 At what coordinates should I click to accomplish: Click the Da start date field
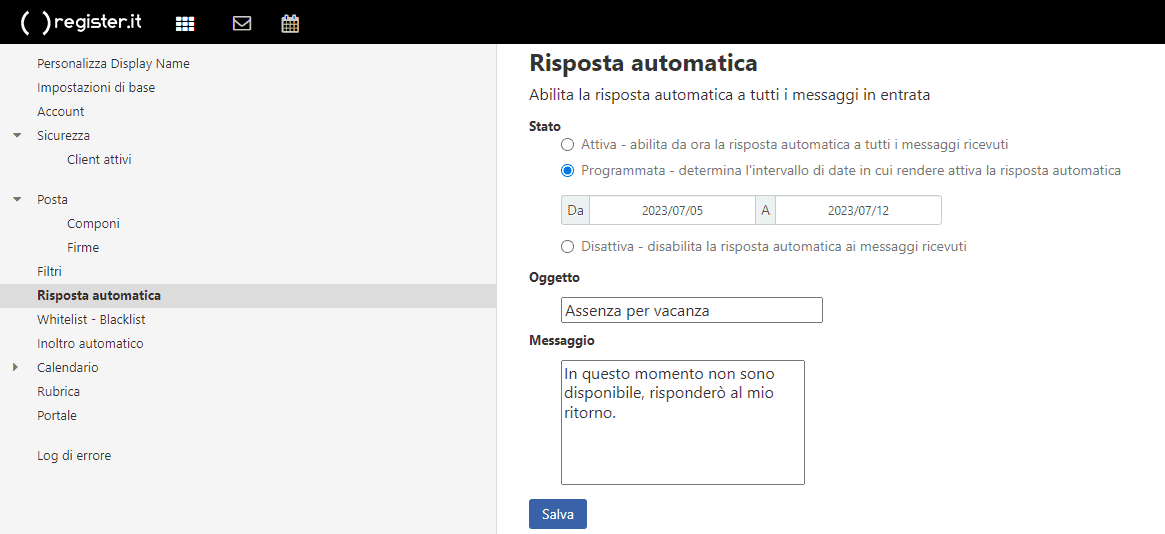click(x=672, y=210)
